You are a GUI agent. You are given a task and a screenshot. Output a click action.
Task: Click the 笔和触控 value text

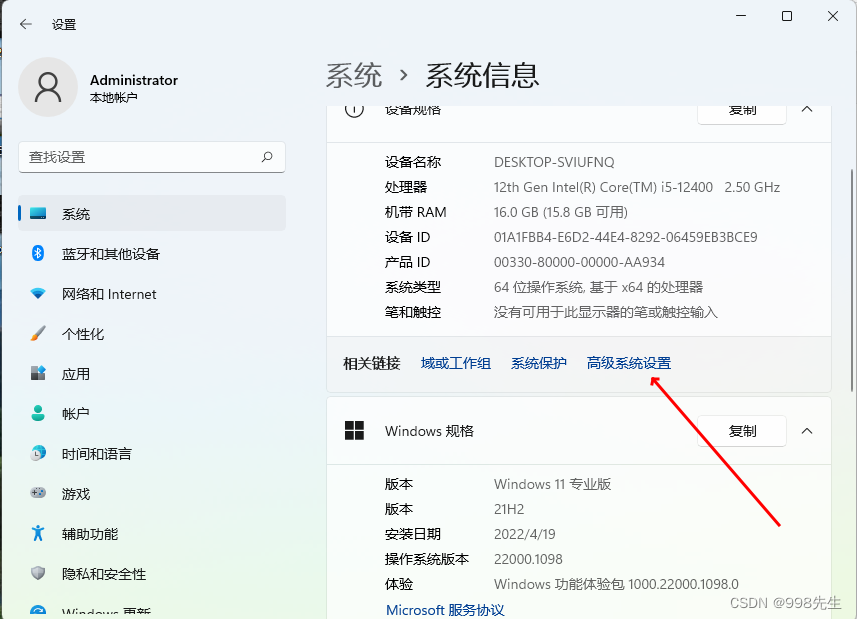[605, 313]
